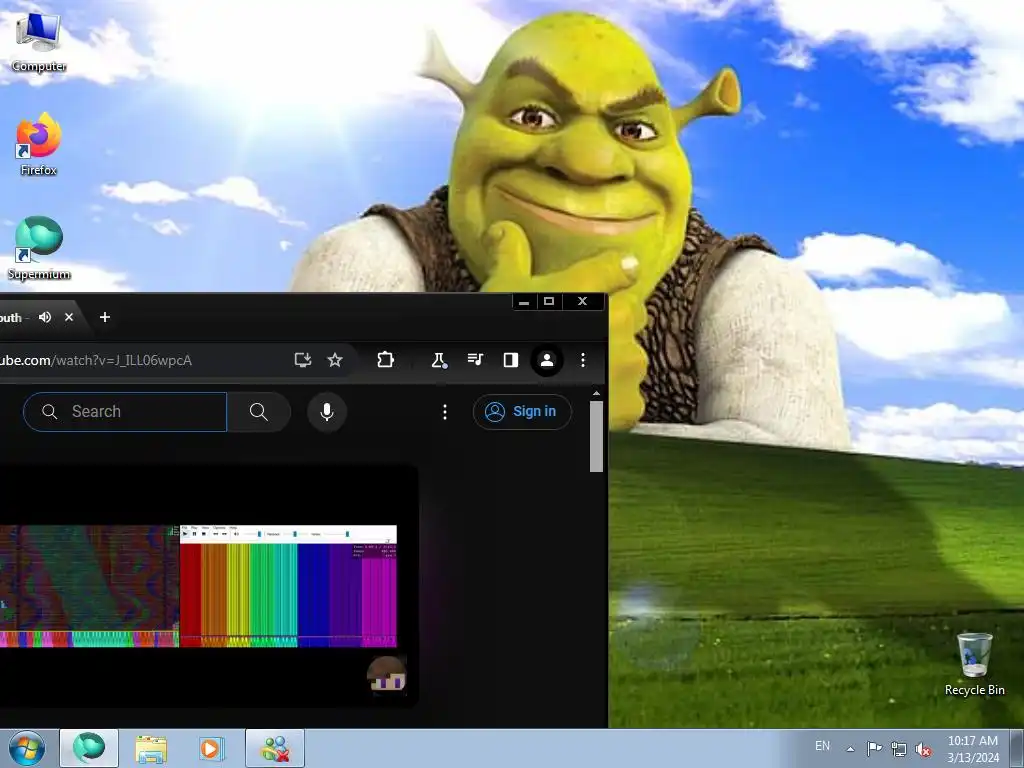This screenshot has width=1024, height=768.
Task: Click the Show desktop button
Action: 1017,748
